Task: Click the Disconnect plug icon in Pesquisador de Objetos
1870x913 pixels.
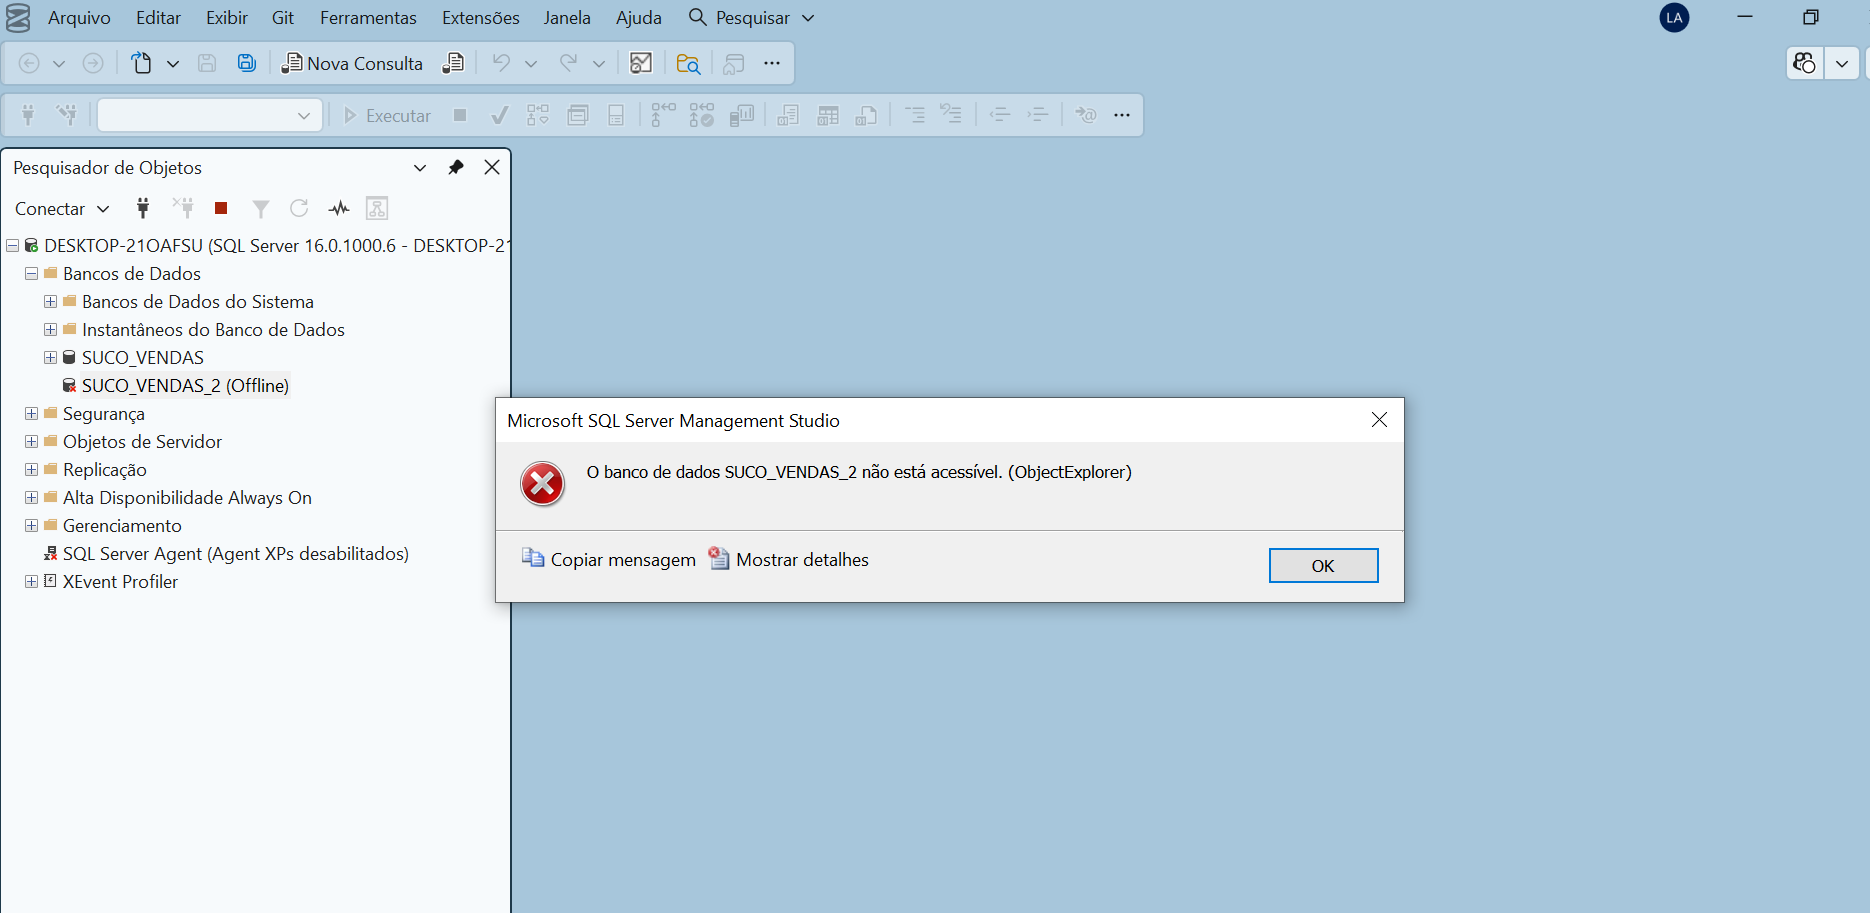Action: click(x=183, y=208)
